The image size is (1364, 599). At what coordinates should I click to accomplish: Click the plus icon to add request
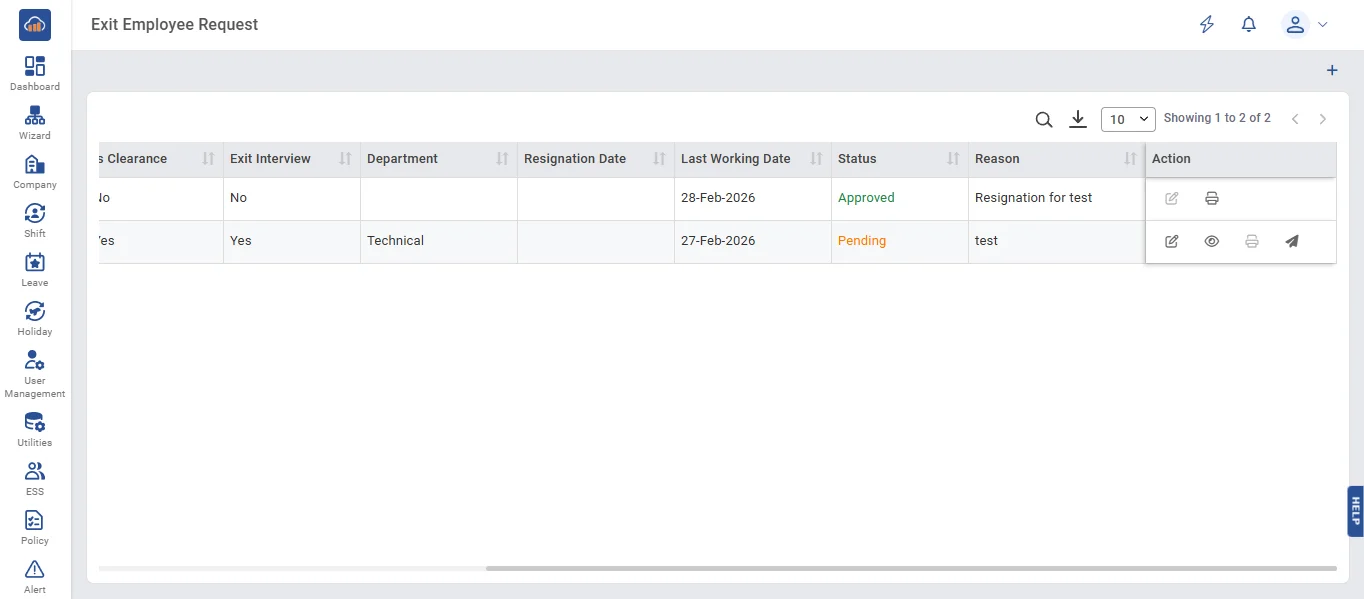1331,70
